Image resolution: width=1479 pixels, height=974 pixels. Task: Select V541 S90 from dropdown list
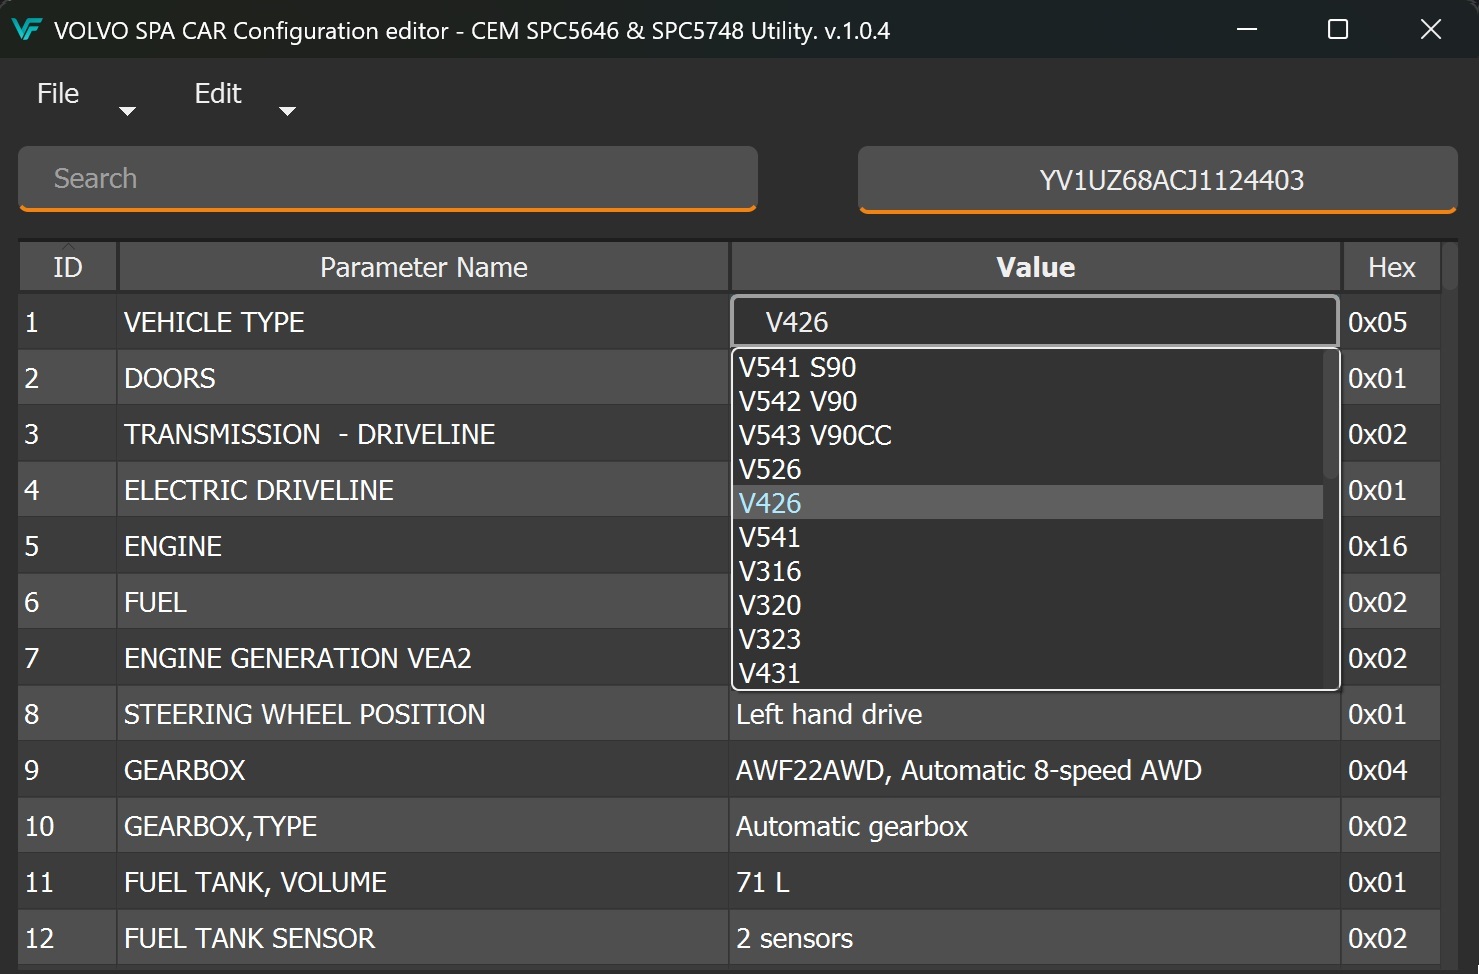(x=1028, y=367)
